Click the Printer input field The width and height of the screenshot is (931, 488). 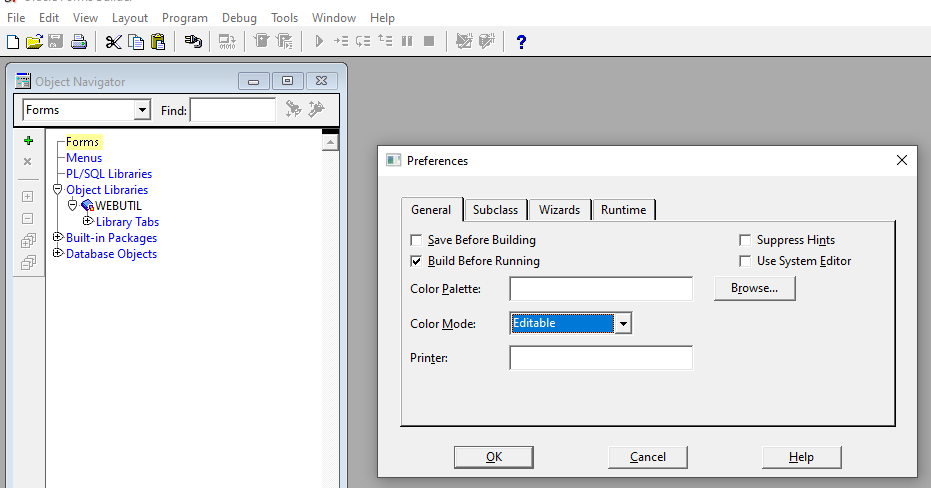point(601,358)
